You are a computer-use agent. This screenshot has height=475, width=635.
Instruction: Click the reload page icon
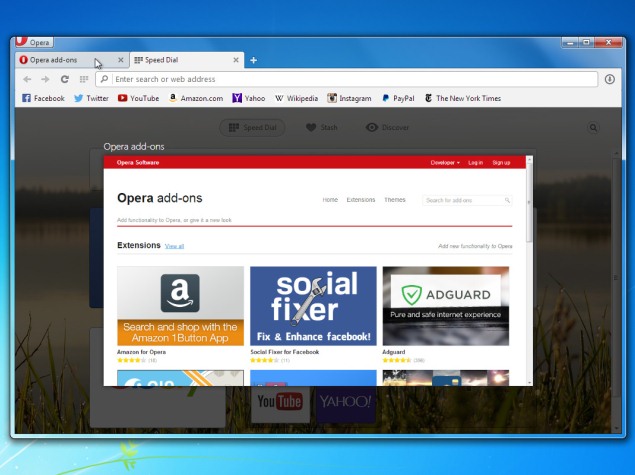(65, 79)
